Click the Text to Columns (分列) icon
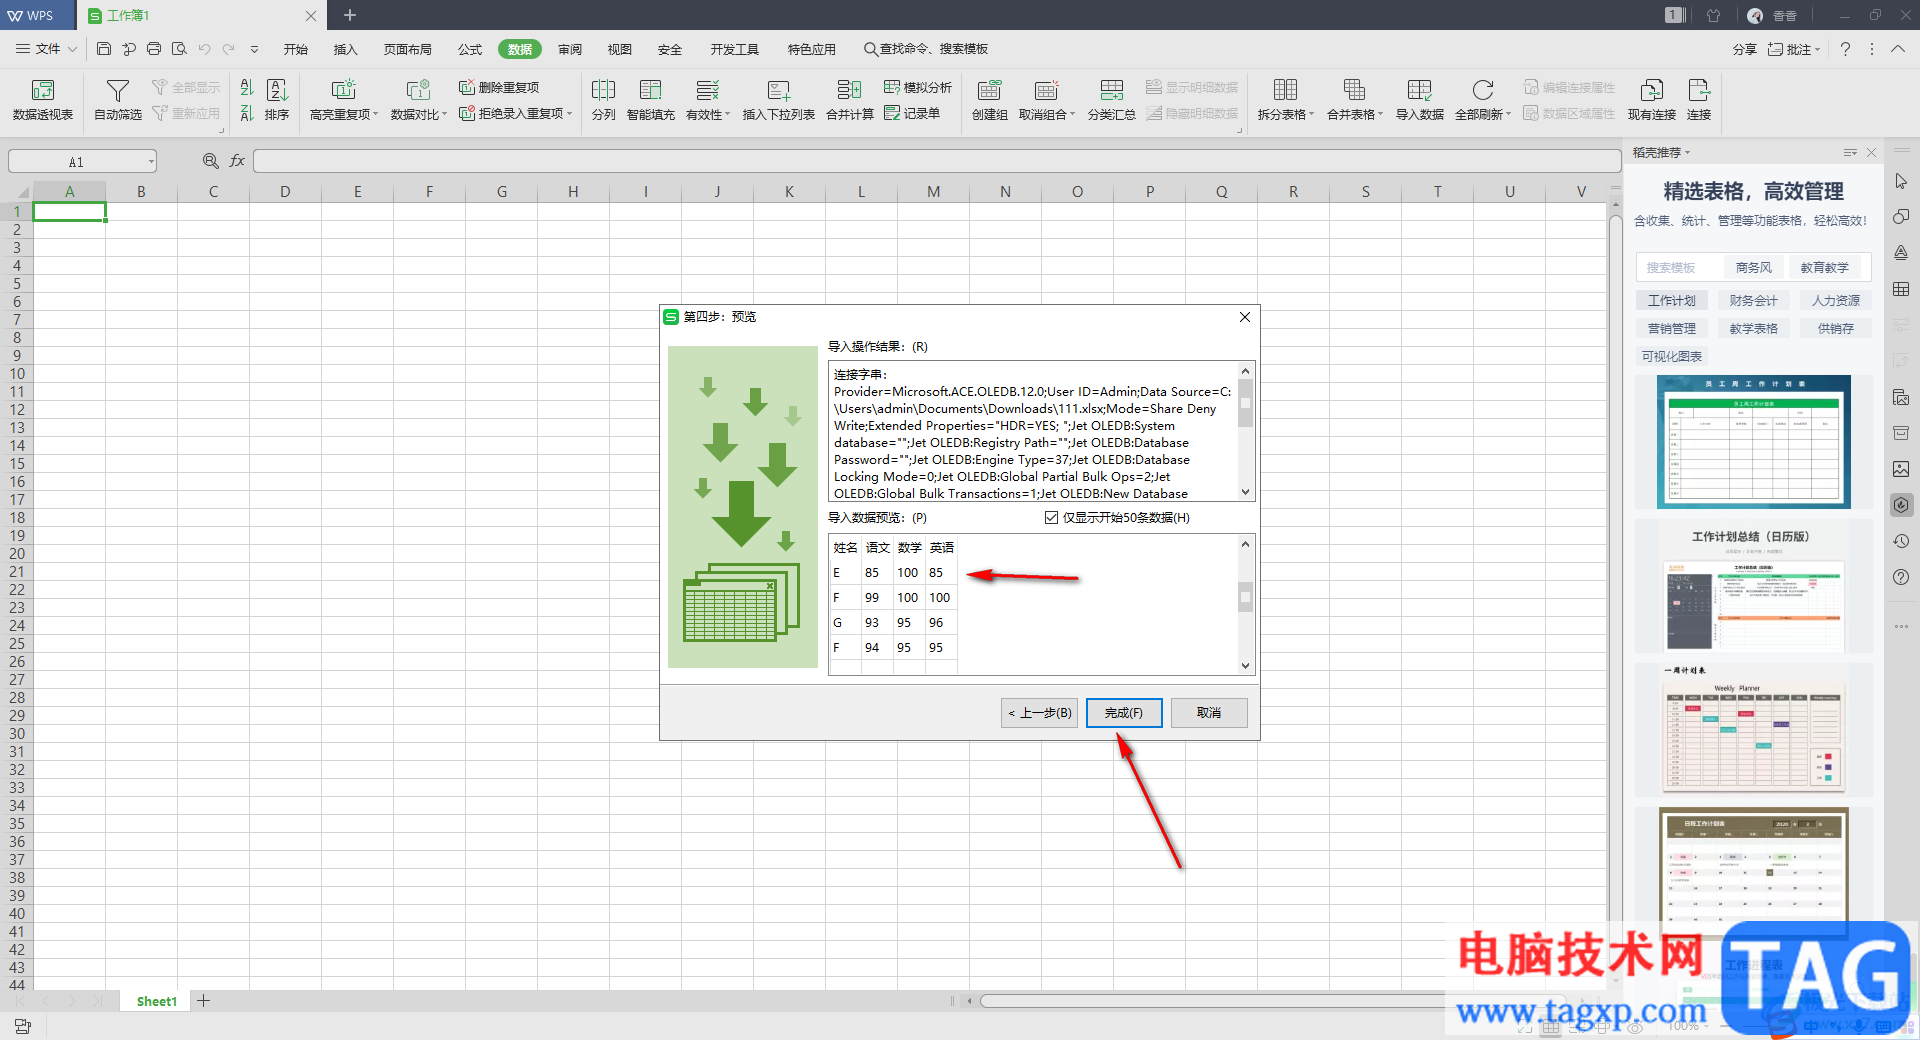This screenshot has height=1040, width=1920. [x=603, y=91]
